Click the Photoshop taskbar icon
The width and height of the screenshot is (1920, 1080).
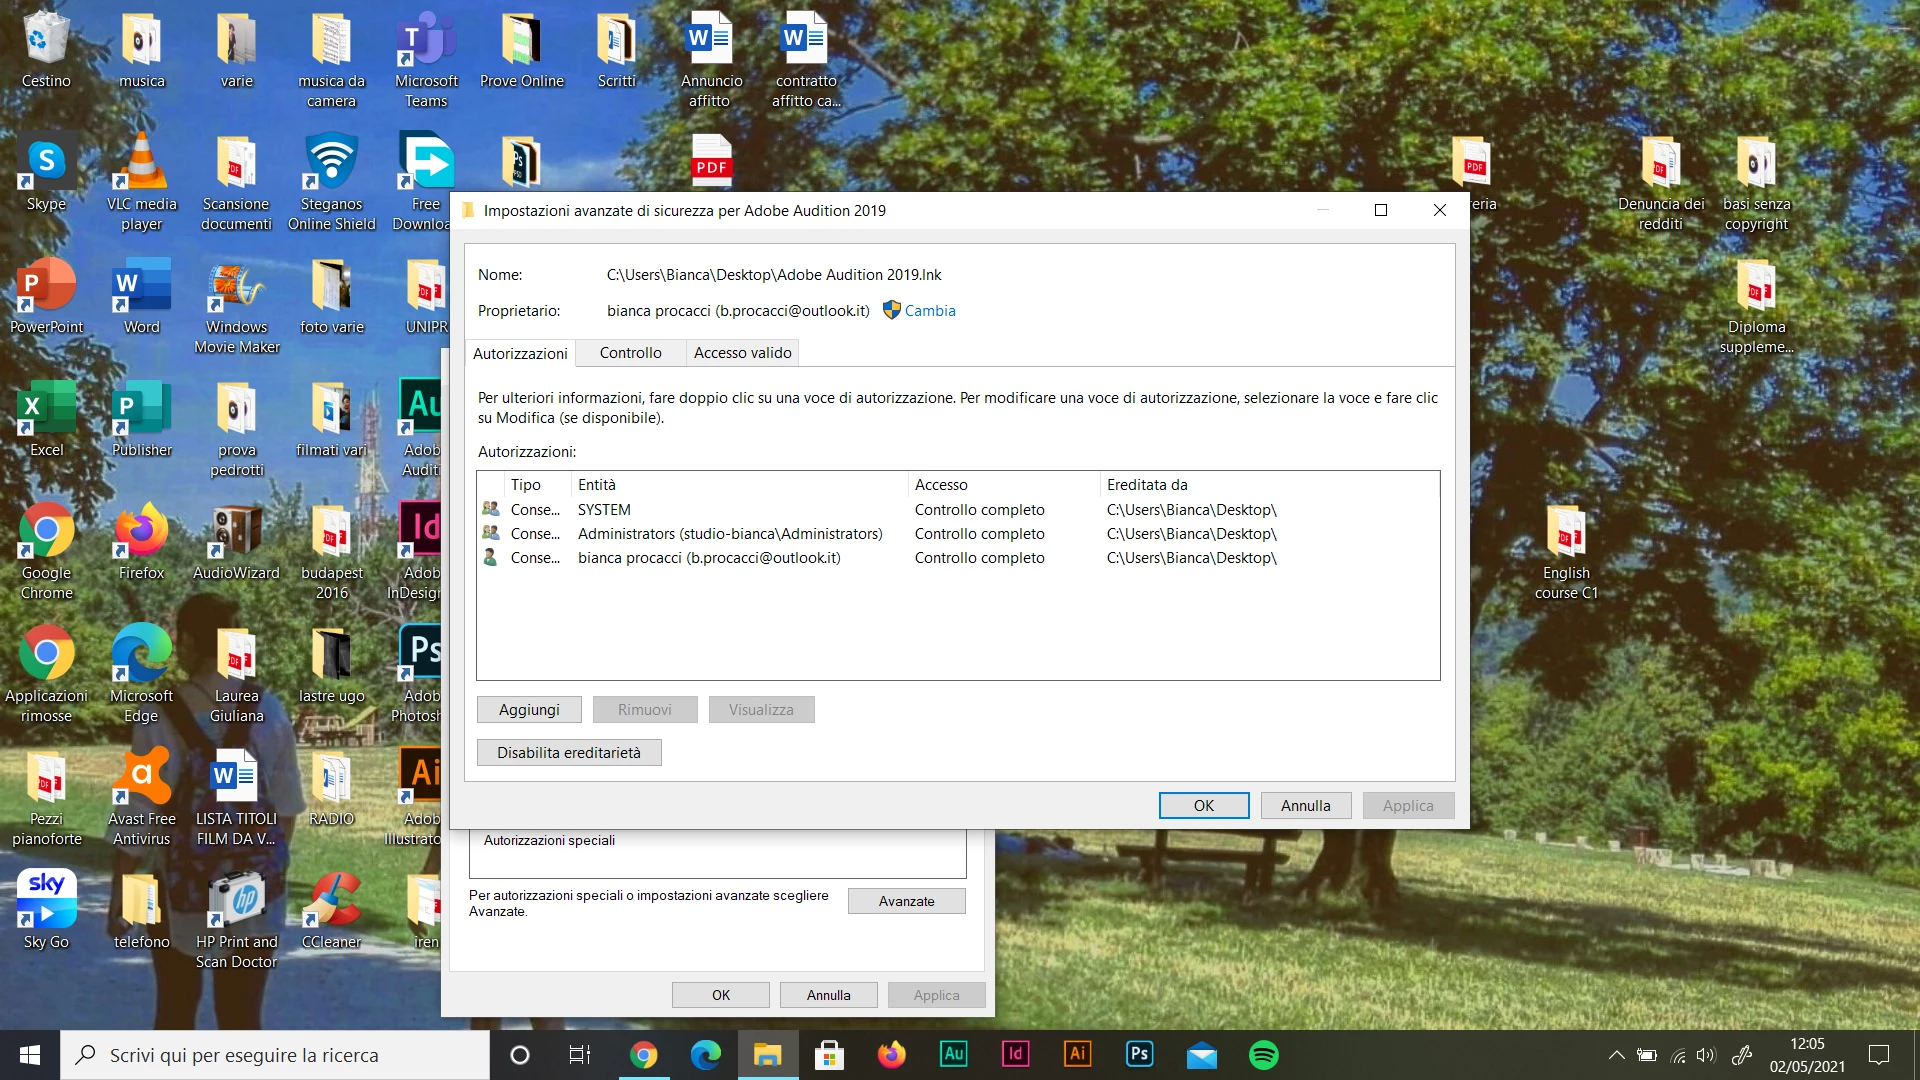coord(1139,1054)
